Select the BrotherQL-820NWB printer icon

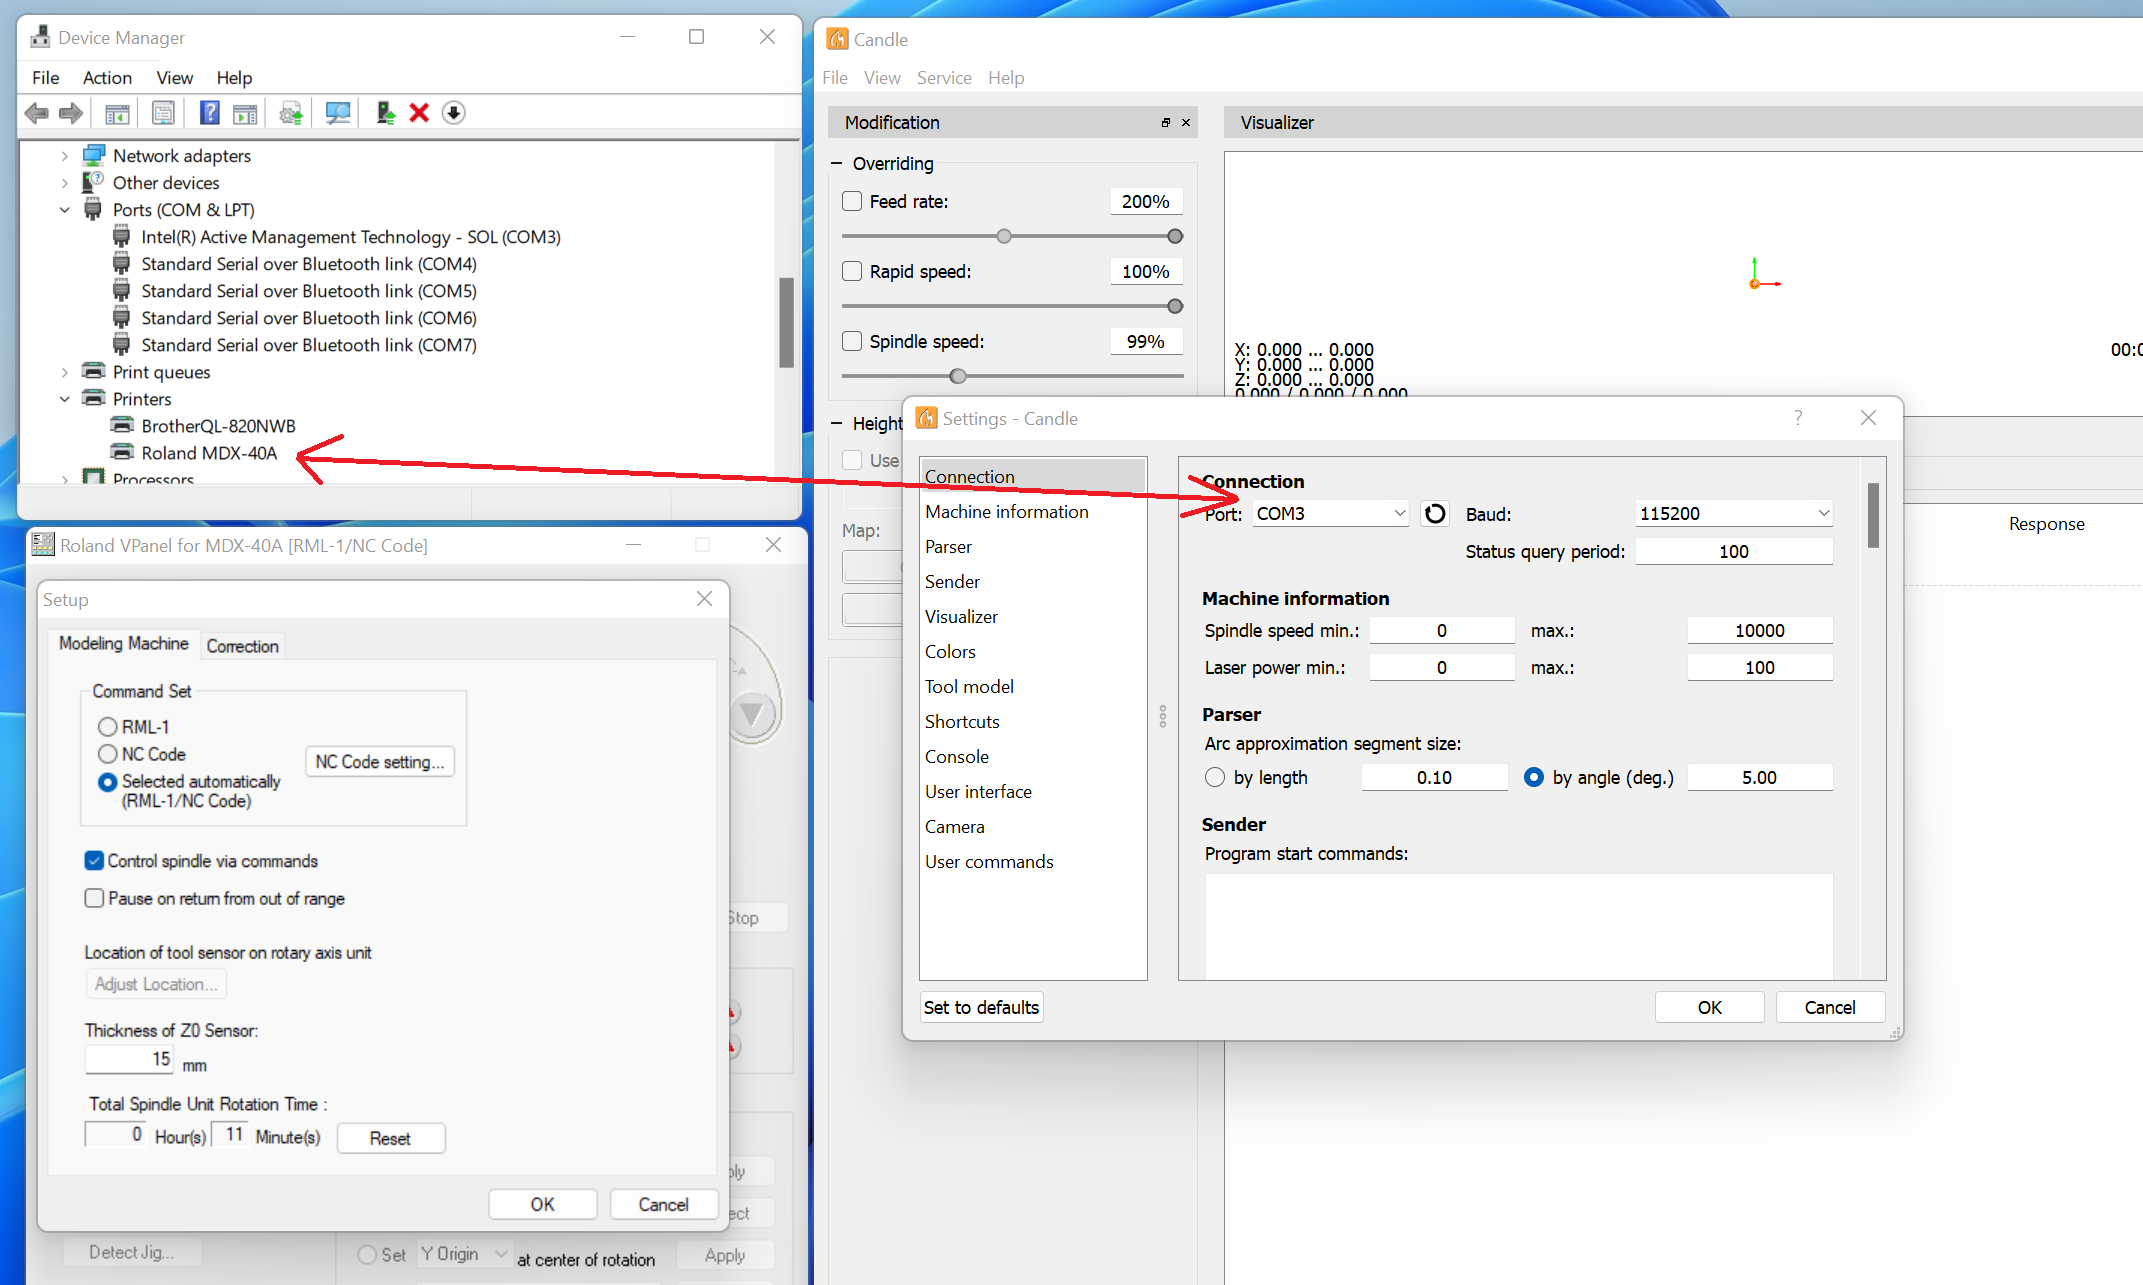(x=122, y=426)
